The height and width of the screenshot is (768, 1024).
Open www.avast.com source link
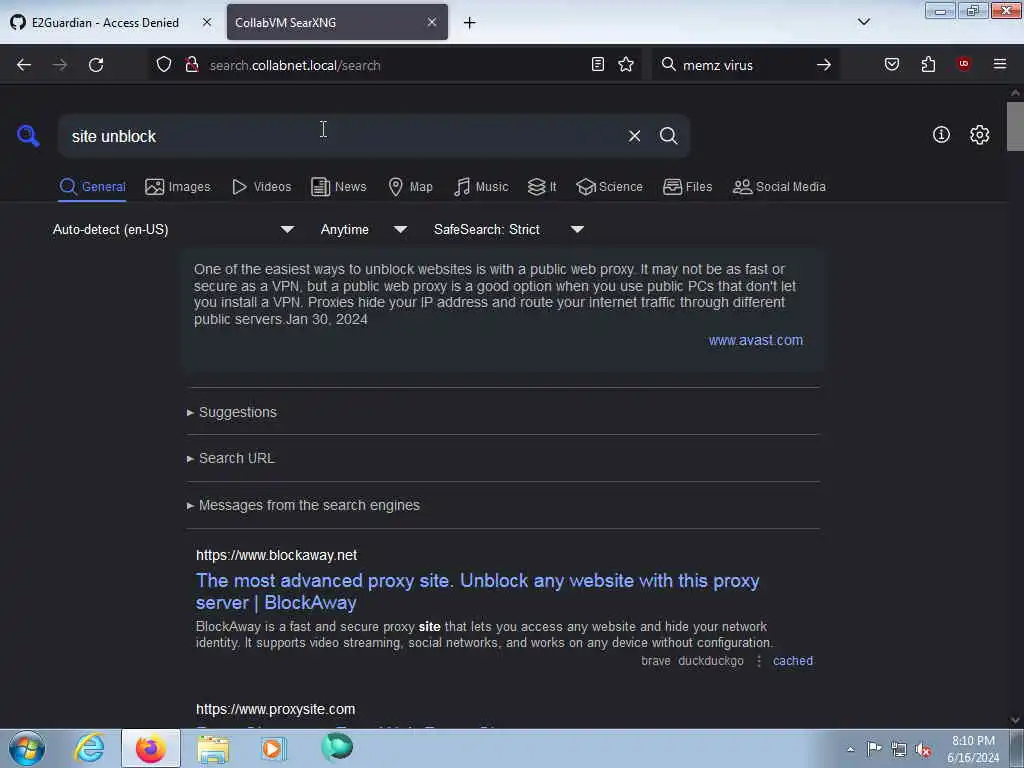tap(756, 340)
